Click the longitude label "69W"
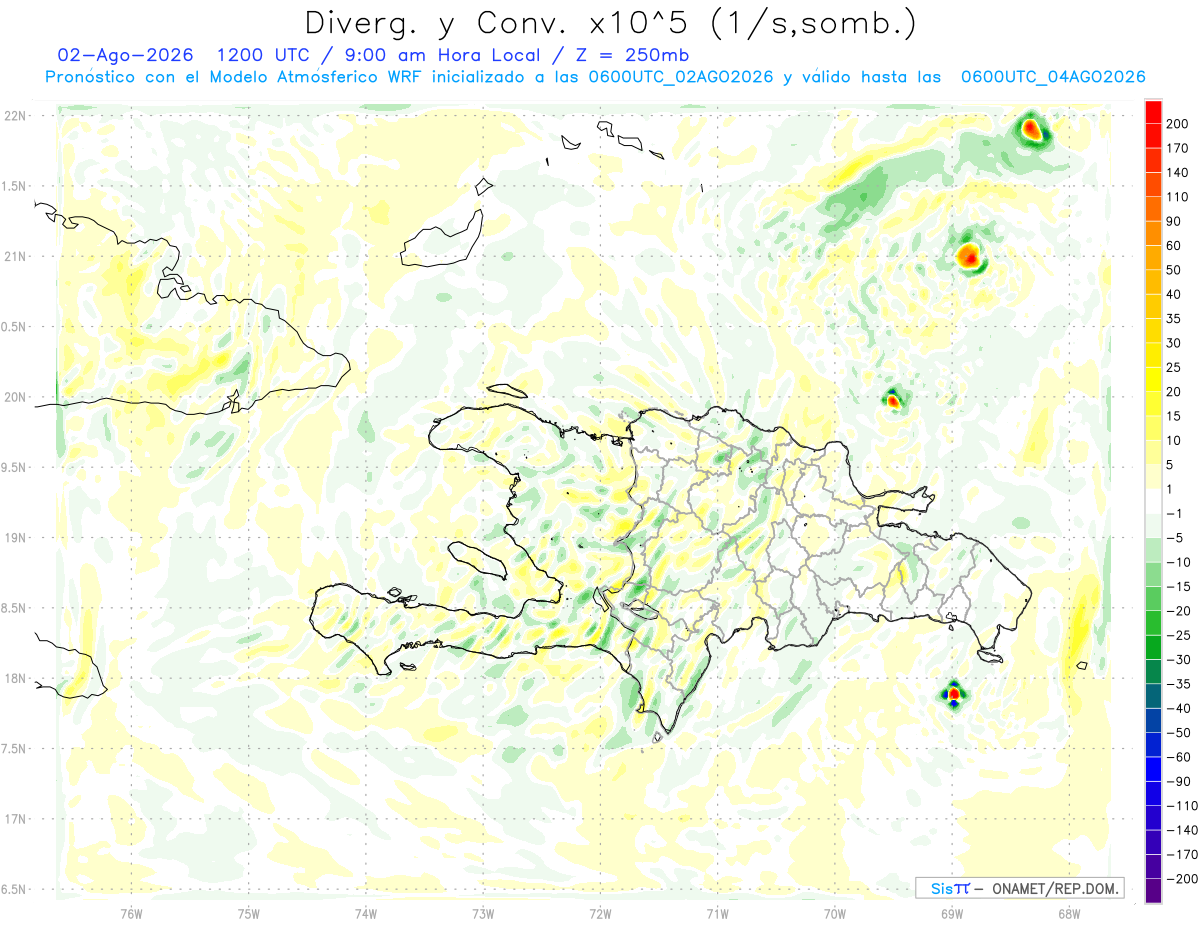Image resolution: width=1200 pixels, height=927 pixels. (952, 913)
